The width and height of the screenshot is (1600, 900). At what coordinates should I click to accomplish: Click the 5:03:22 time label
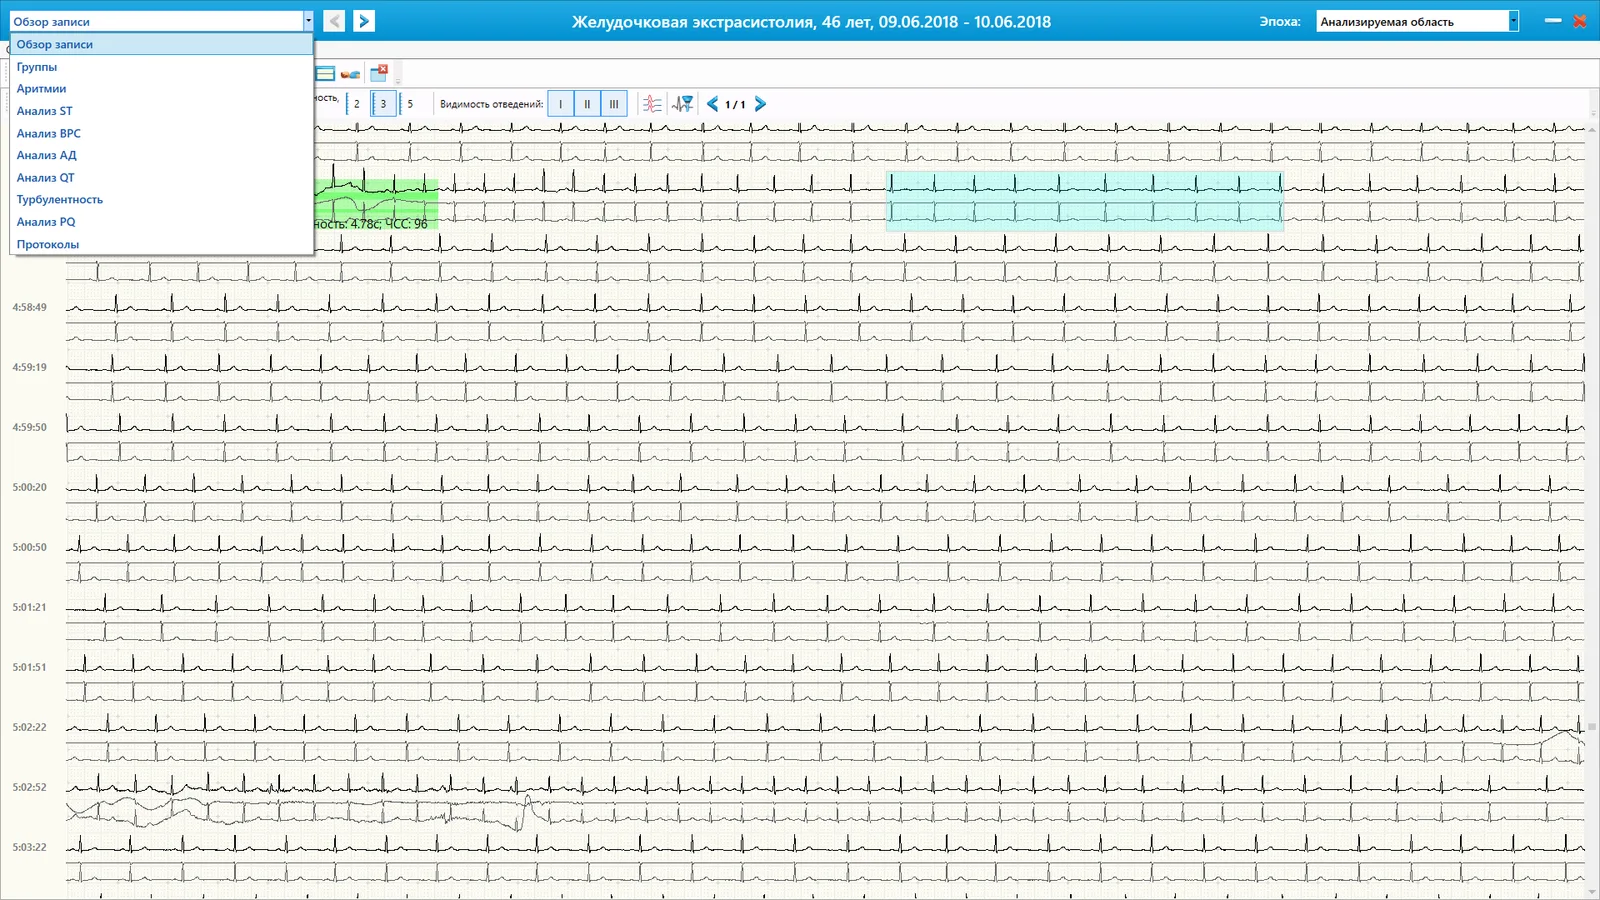[30, 847]
